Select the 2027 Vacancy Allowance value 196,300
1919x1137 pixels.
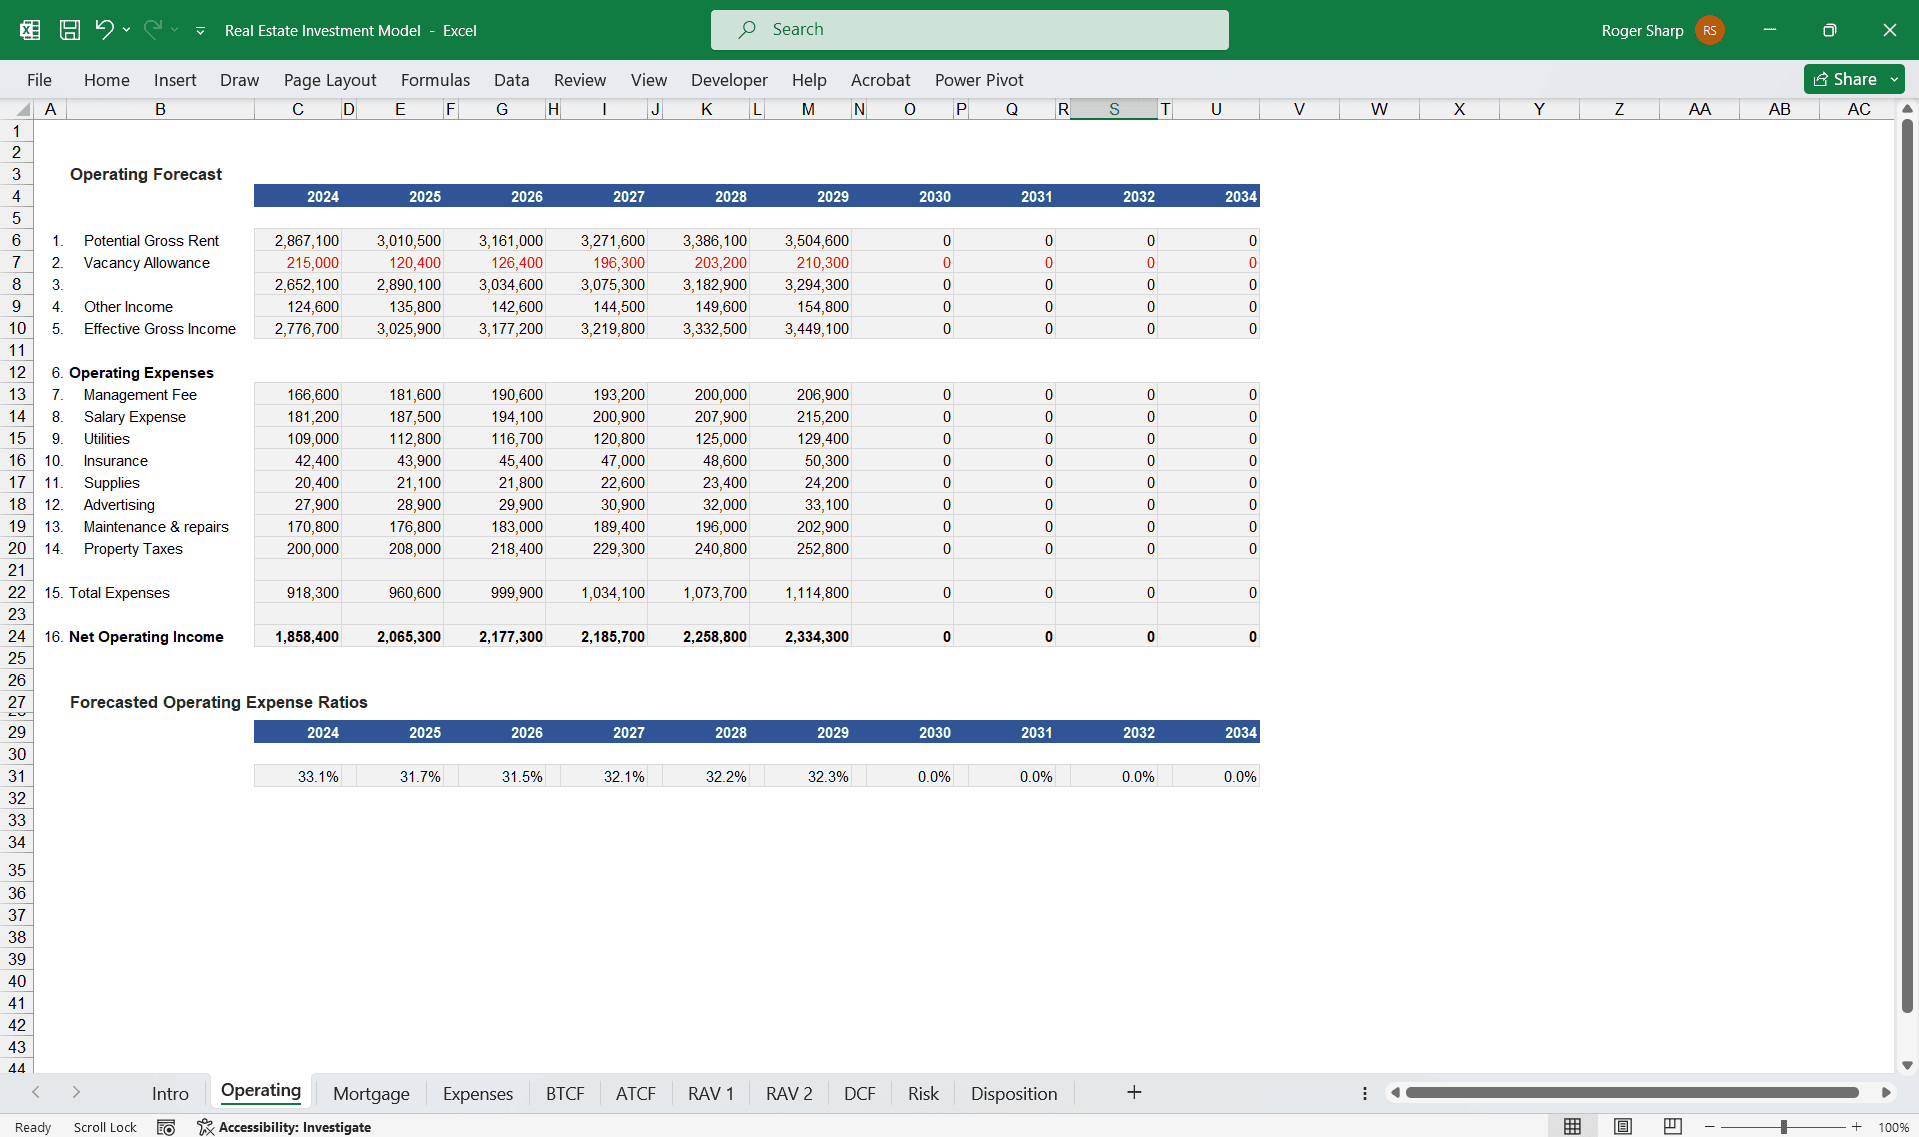point(604,262)
